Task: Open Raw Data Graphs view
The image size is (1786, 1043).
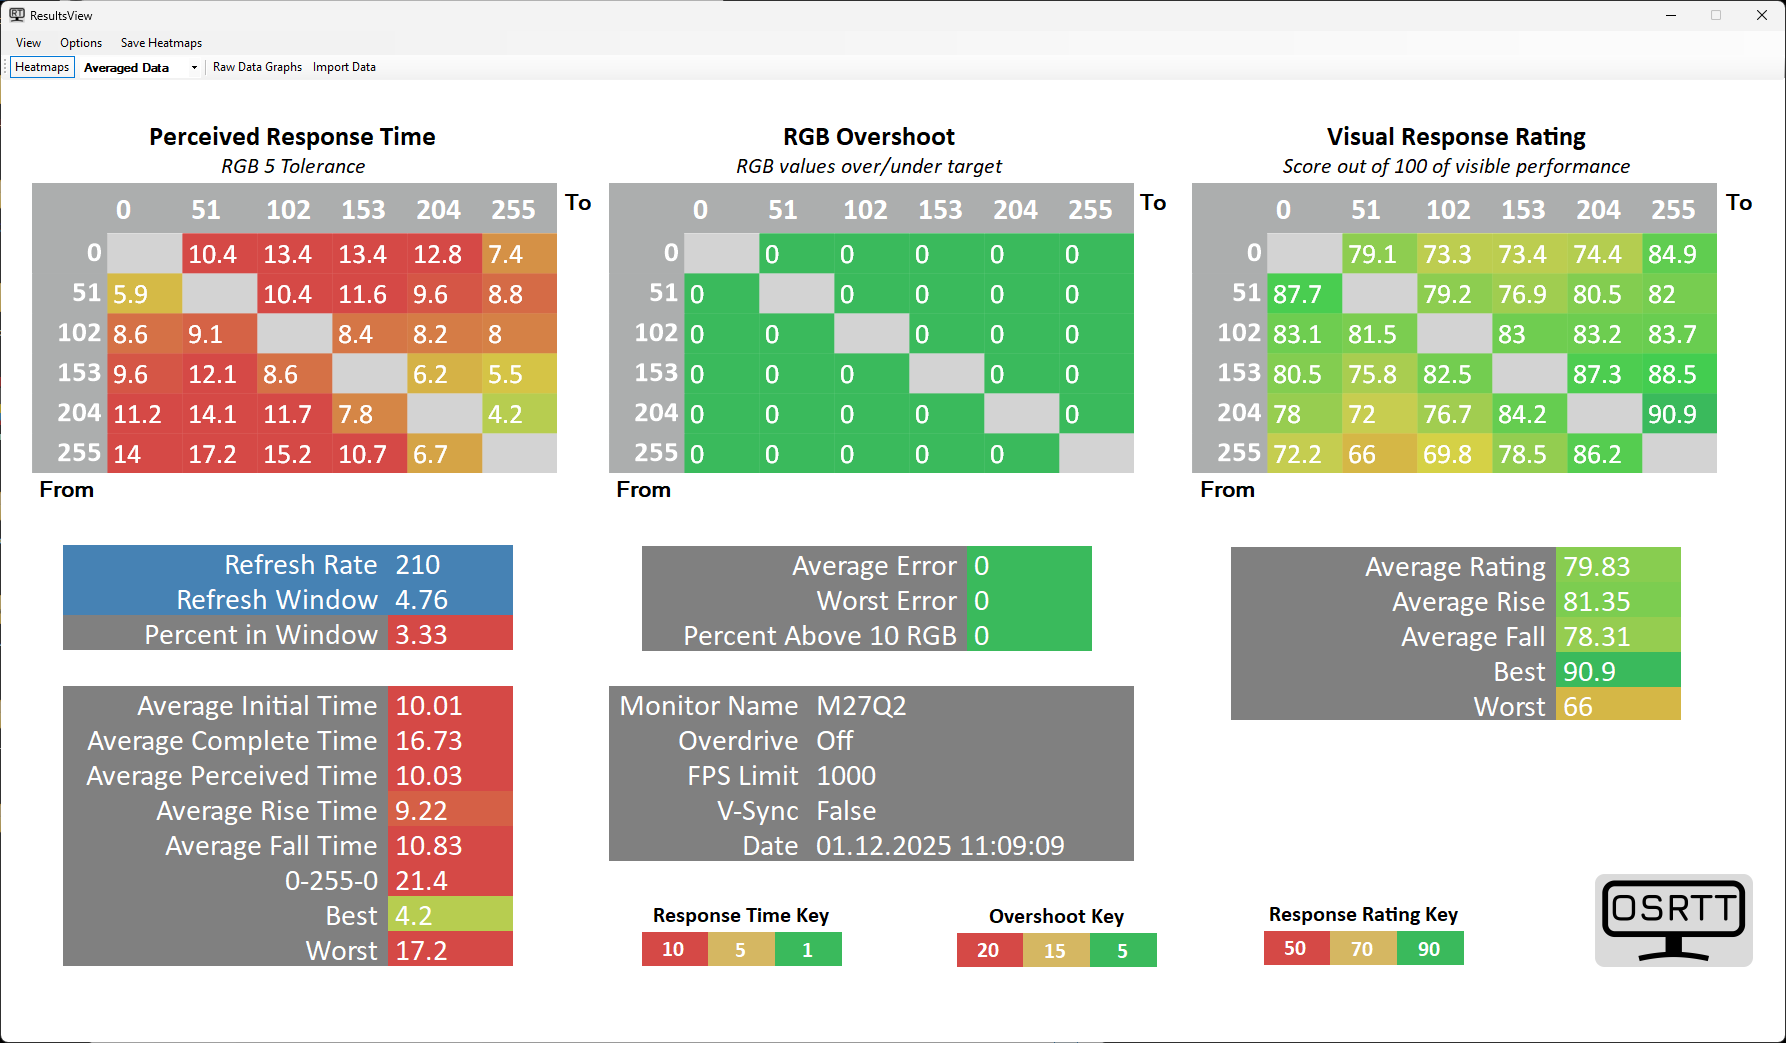Action: coord(257,67)
